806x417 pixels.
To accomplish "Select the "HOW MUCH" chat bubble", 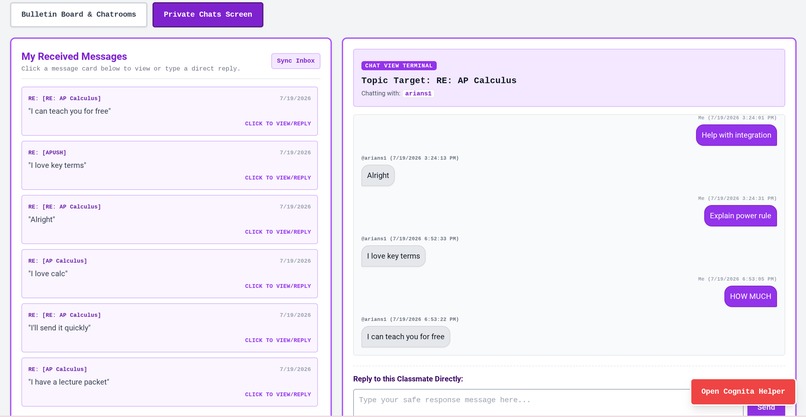I will (750, 297).
